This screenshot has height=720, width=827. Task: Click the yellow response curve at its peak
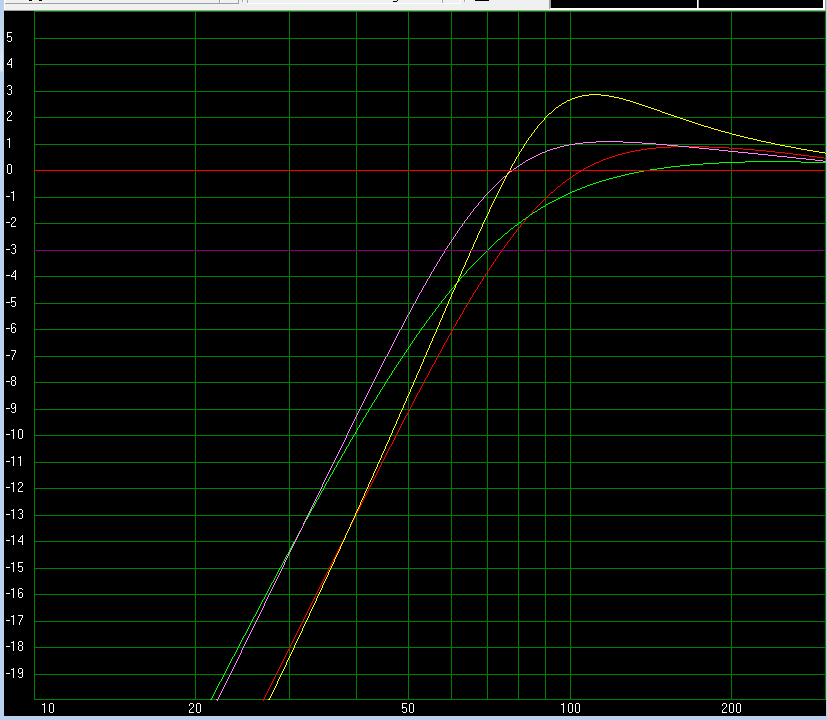click(x=595, y=94)
